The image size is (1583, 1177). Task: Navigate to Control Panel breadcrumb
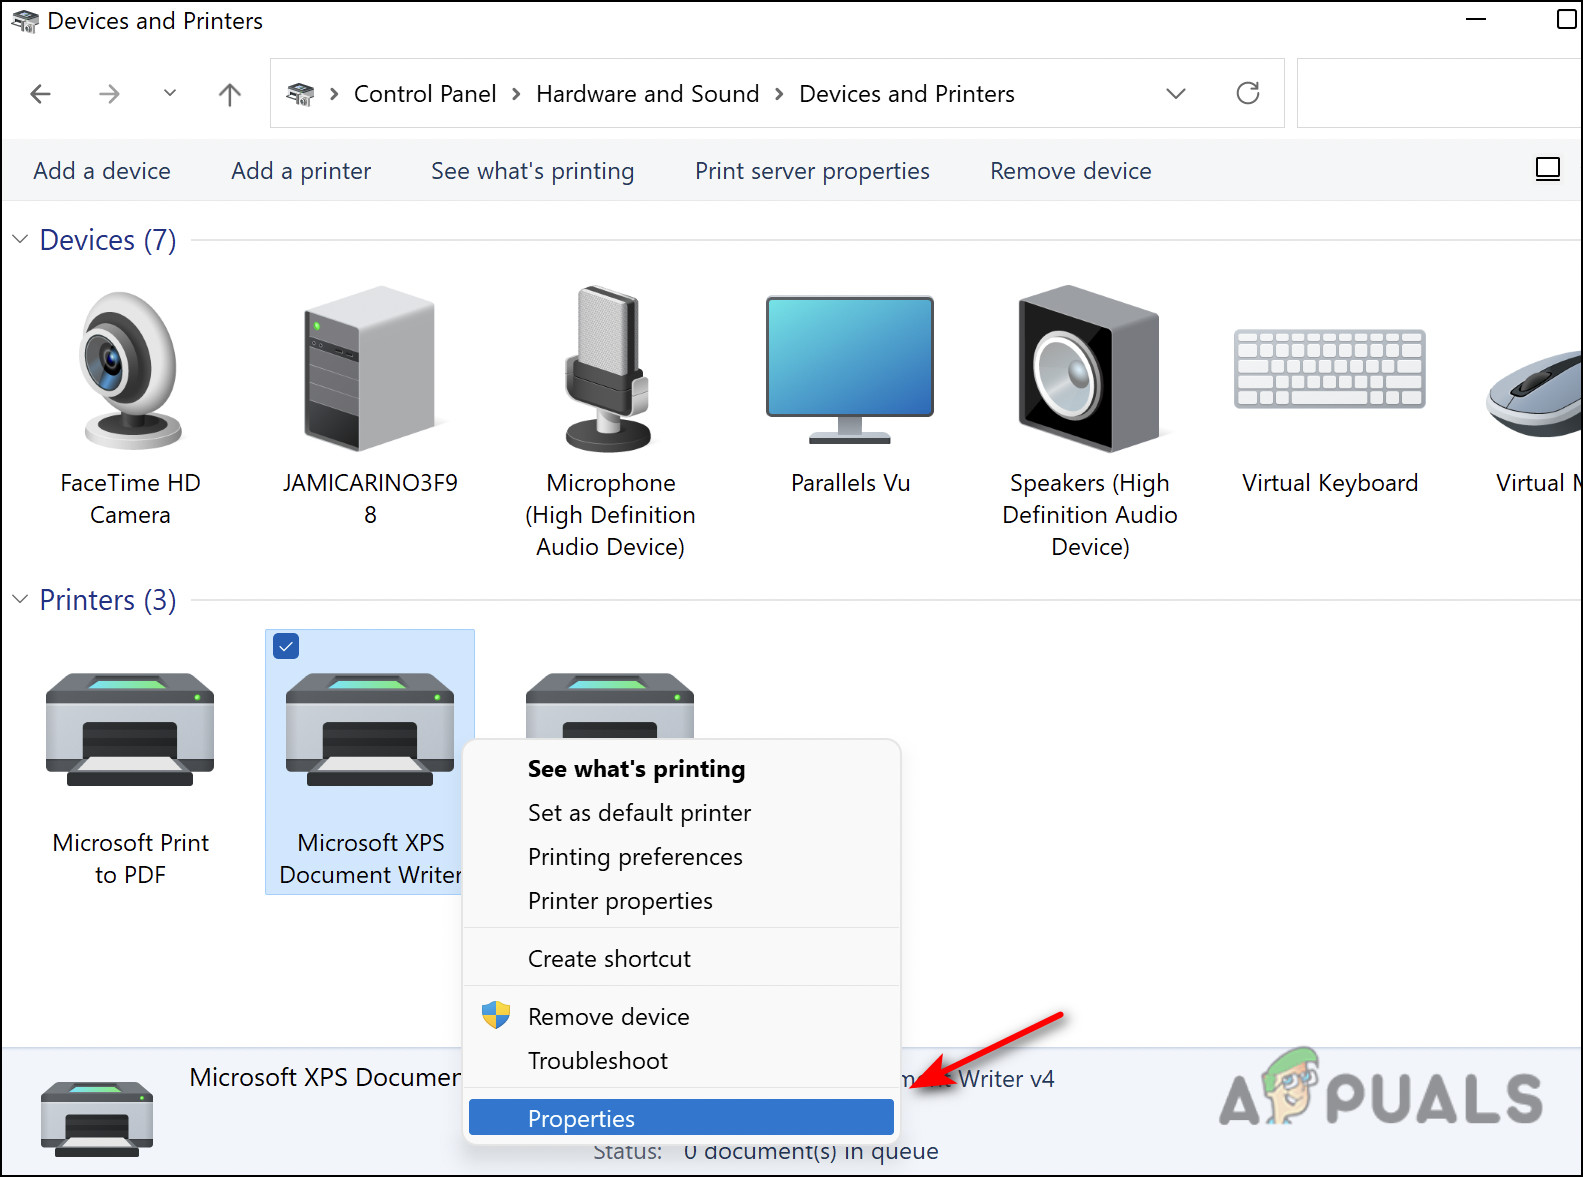[x=425, y=94]
